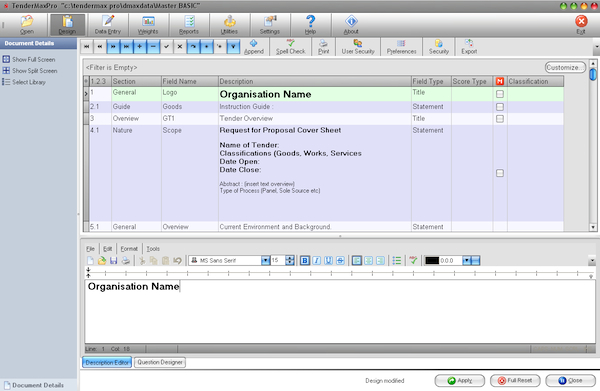The height and width of the screenshot is (391, 600).
Task: Toggle bulleted list in editor
Action: pyautogui.click(x=397, y=261)
